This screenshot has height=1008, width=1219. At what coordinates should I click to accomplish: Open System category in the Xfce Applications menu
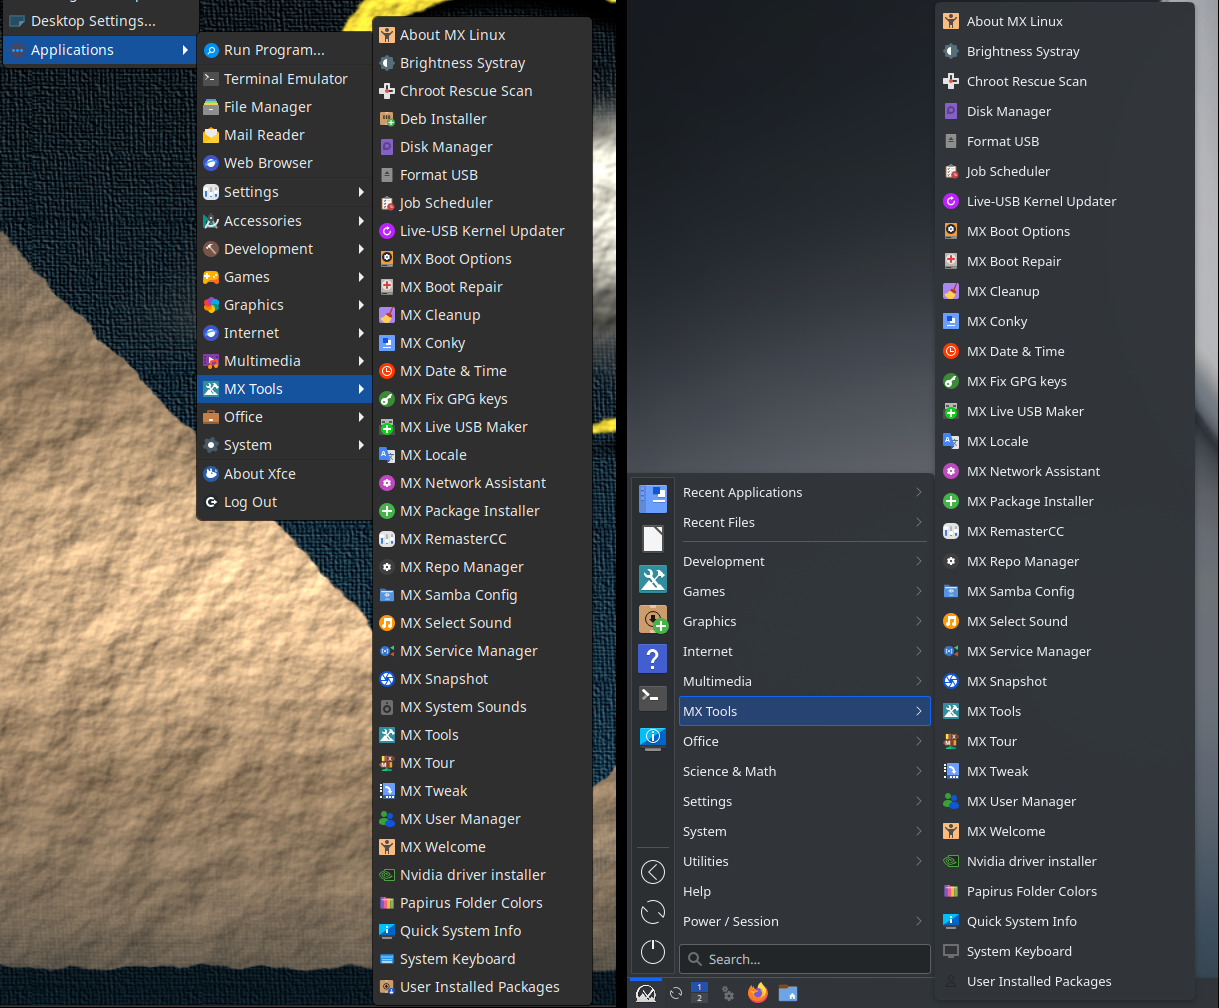284,445
